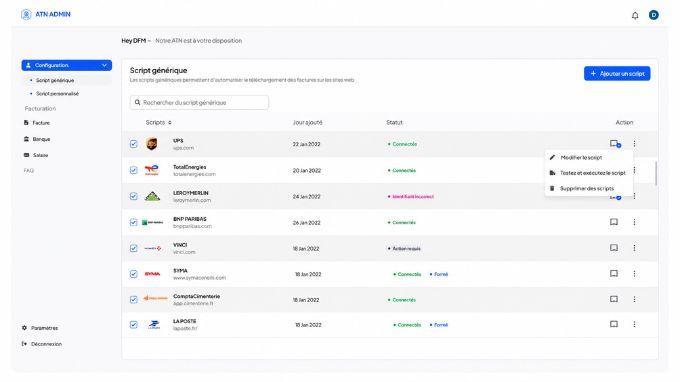Click the 26 Jan 2022 date cell
The image size is (680, 382).
[307, 222]
